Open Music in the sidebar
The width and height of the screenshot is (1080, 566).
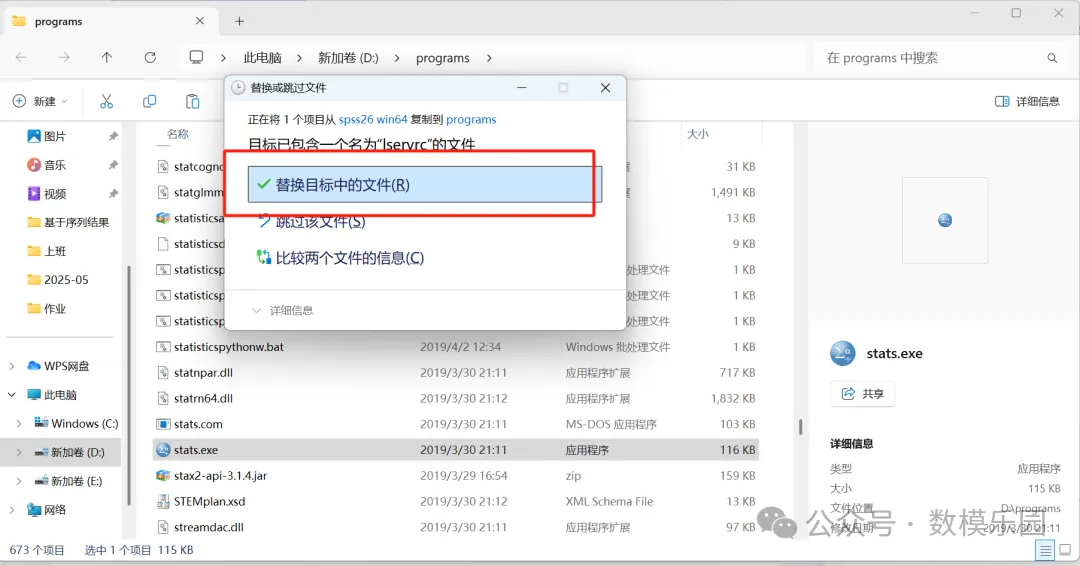click(55, 165)
